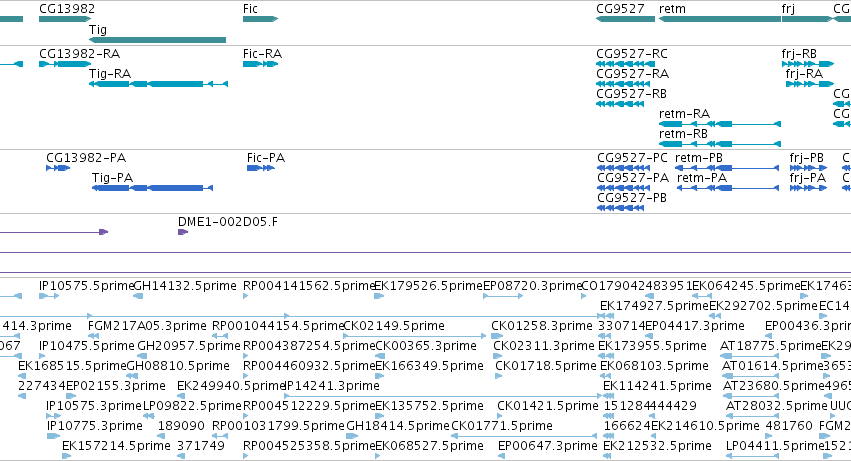Click the retm-PB protein glyph

click(x=727, y=168)
